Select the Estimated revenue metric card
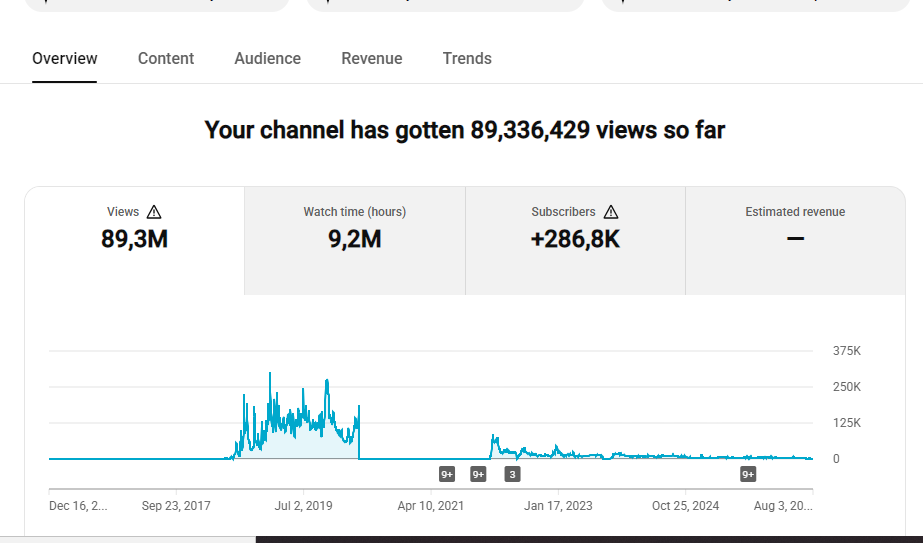This screenshot has width=923, height=543. click(795, 240)
